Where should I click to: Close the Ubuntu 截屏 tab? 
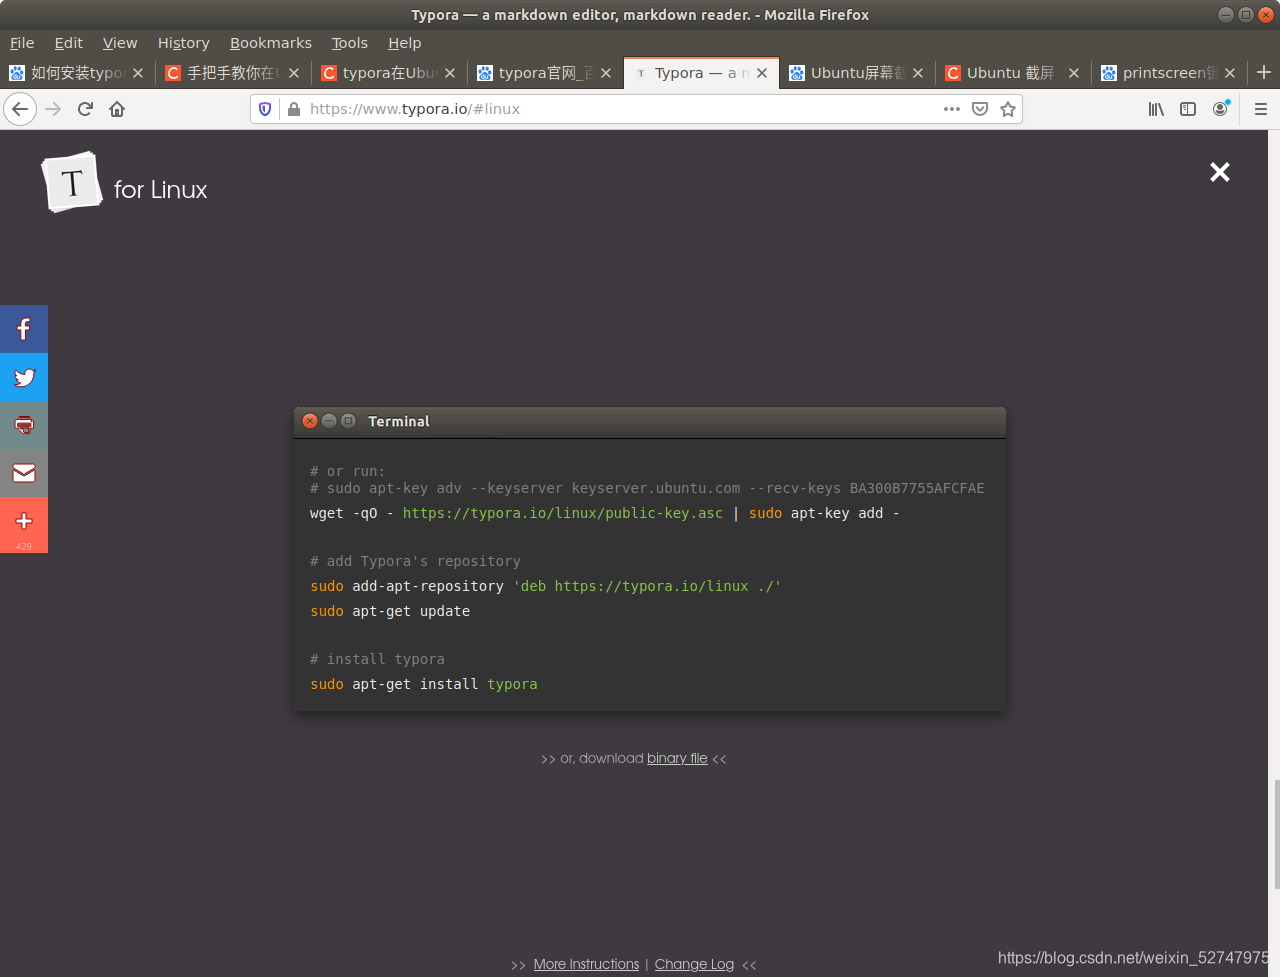pos(1074,73)
